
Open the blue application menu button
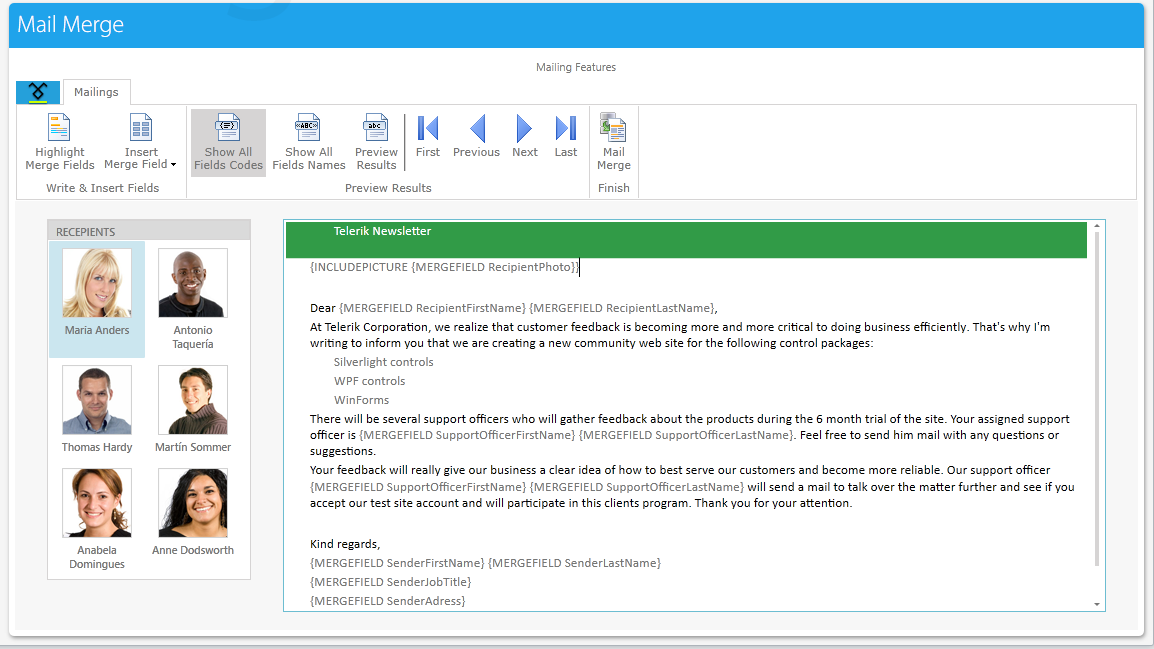click(x=38, y=93)
